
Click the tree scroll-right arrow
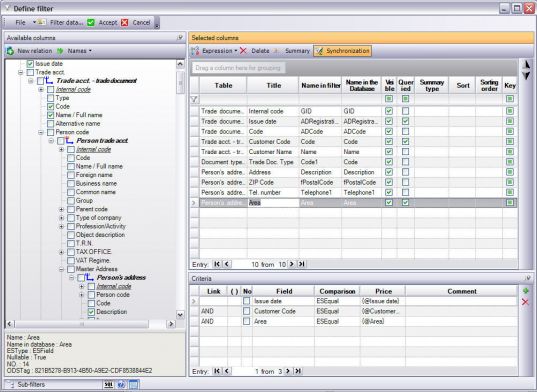click(x=171, y=324)
